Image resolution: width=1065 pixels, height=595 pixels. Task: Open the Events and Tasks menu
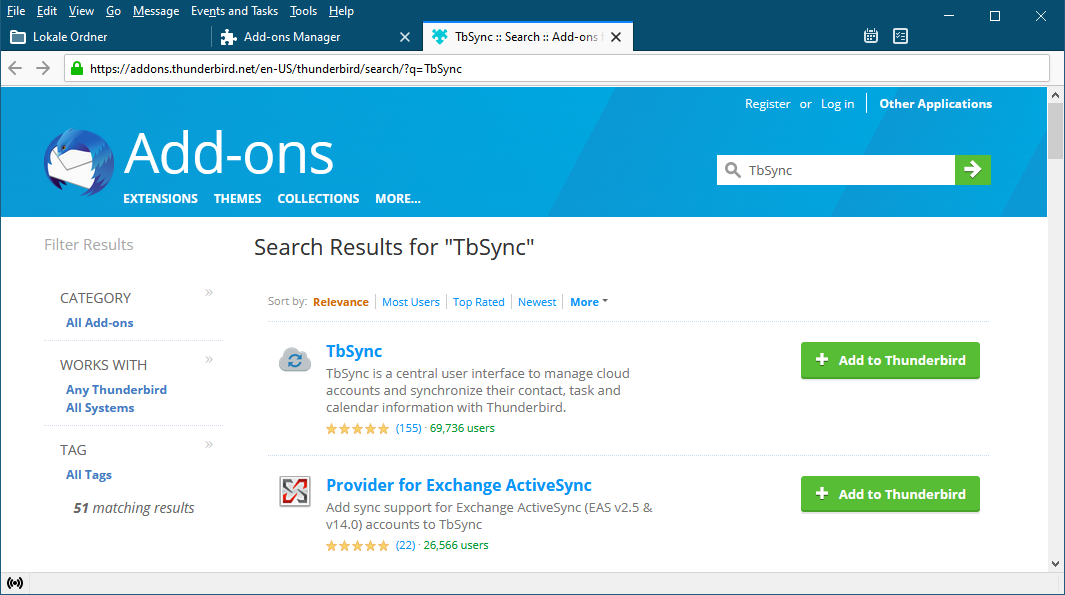234,11
